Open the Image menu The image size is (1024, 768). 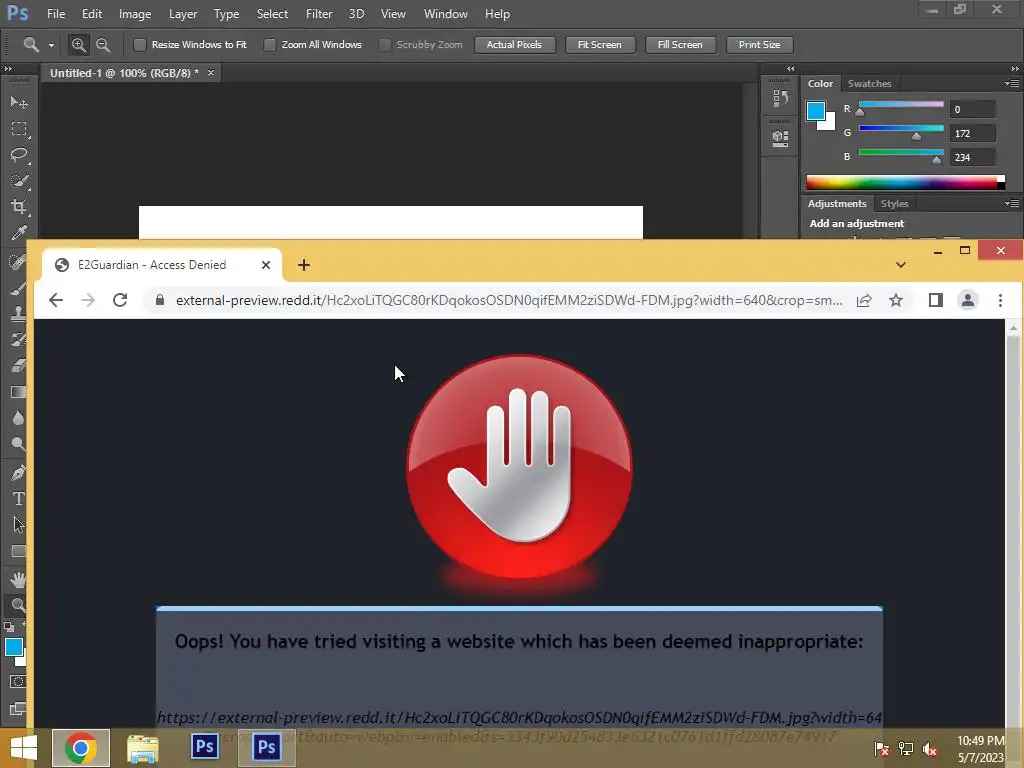click(x=135, y=14)
